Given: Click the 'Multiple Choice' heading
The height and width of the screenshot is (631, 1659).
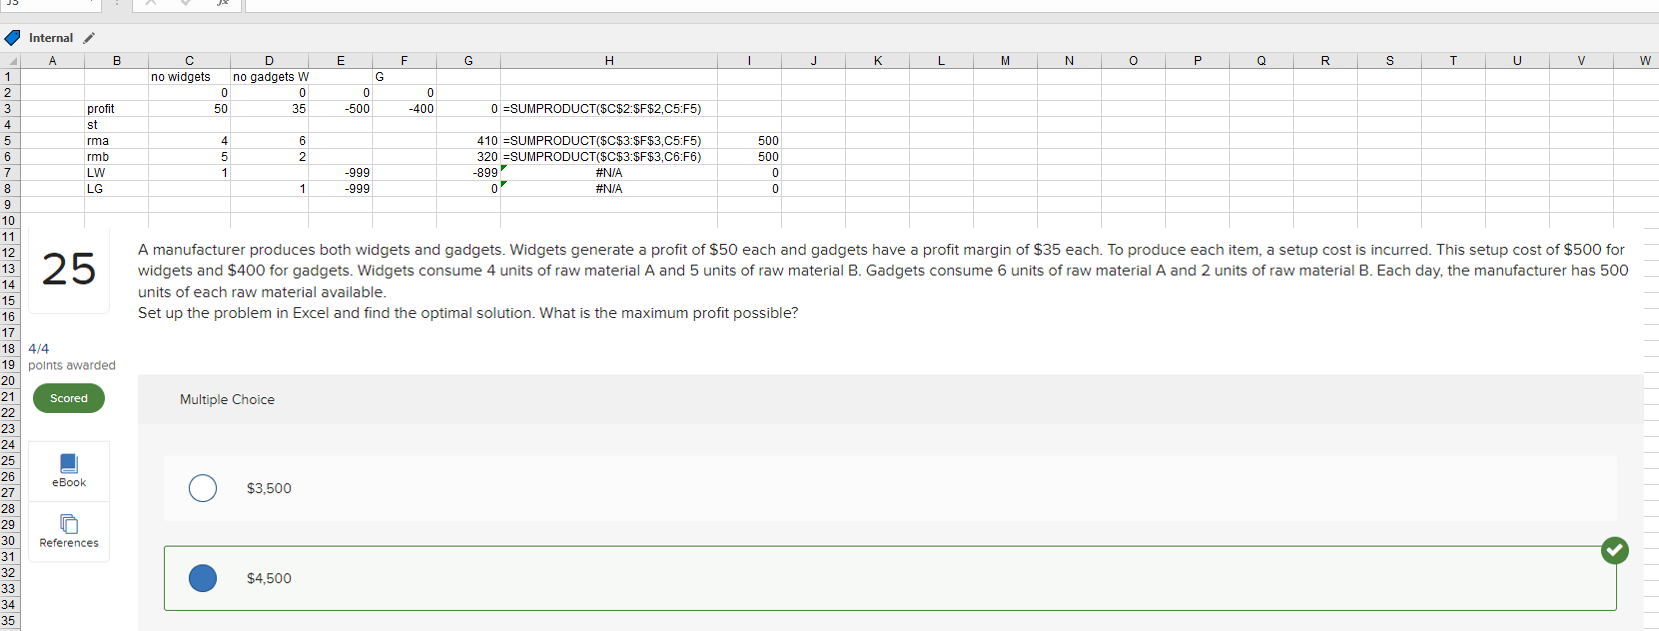Looking at the screenshot, I should coord(227,399).
